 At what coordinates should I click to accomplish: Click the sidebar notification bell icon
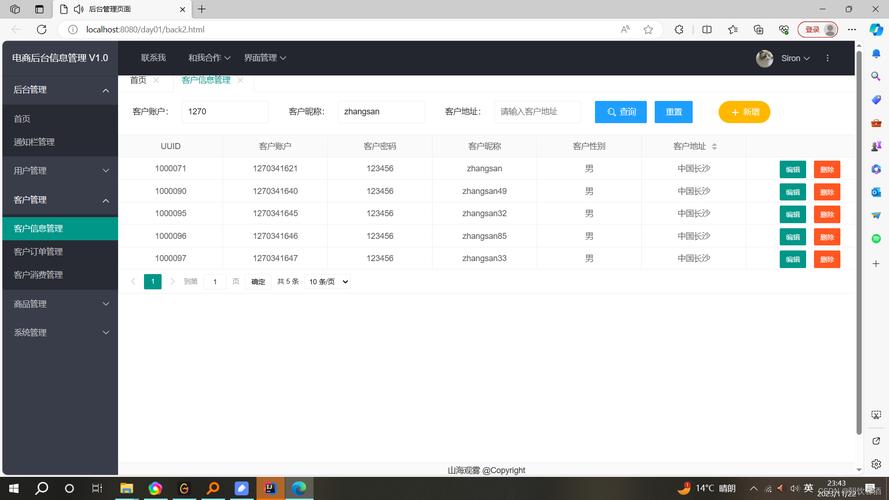click(876, 53)
